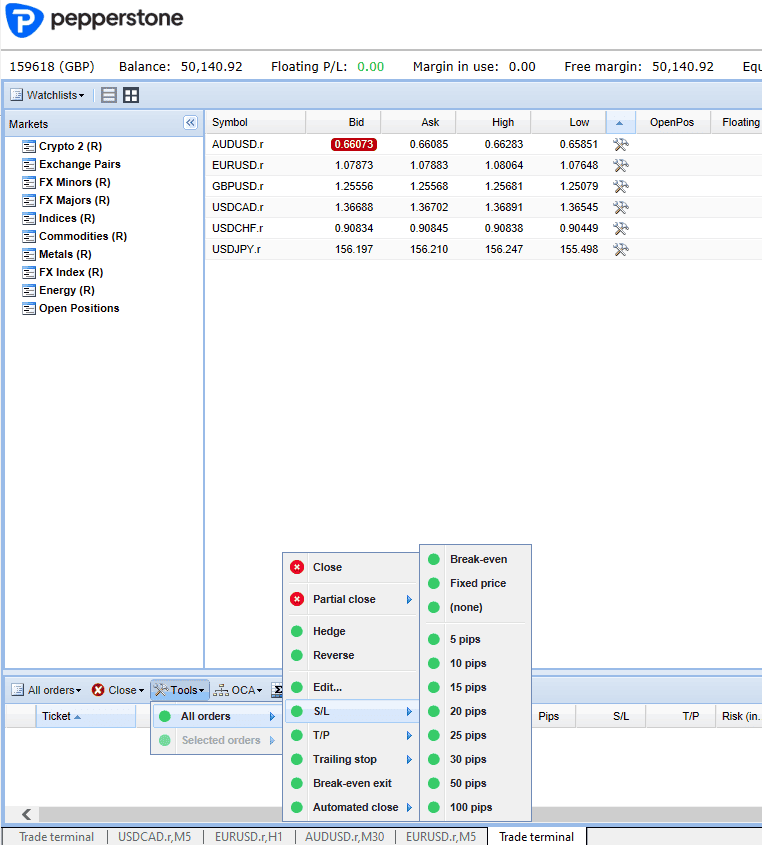
Task: Click the sigma summary icon in orders toolbar
Action: coord(277,690)
